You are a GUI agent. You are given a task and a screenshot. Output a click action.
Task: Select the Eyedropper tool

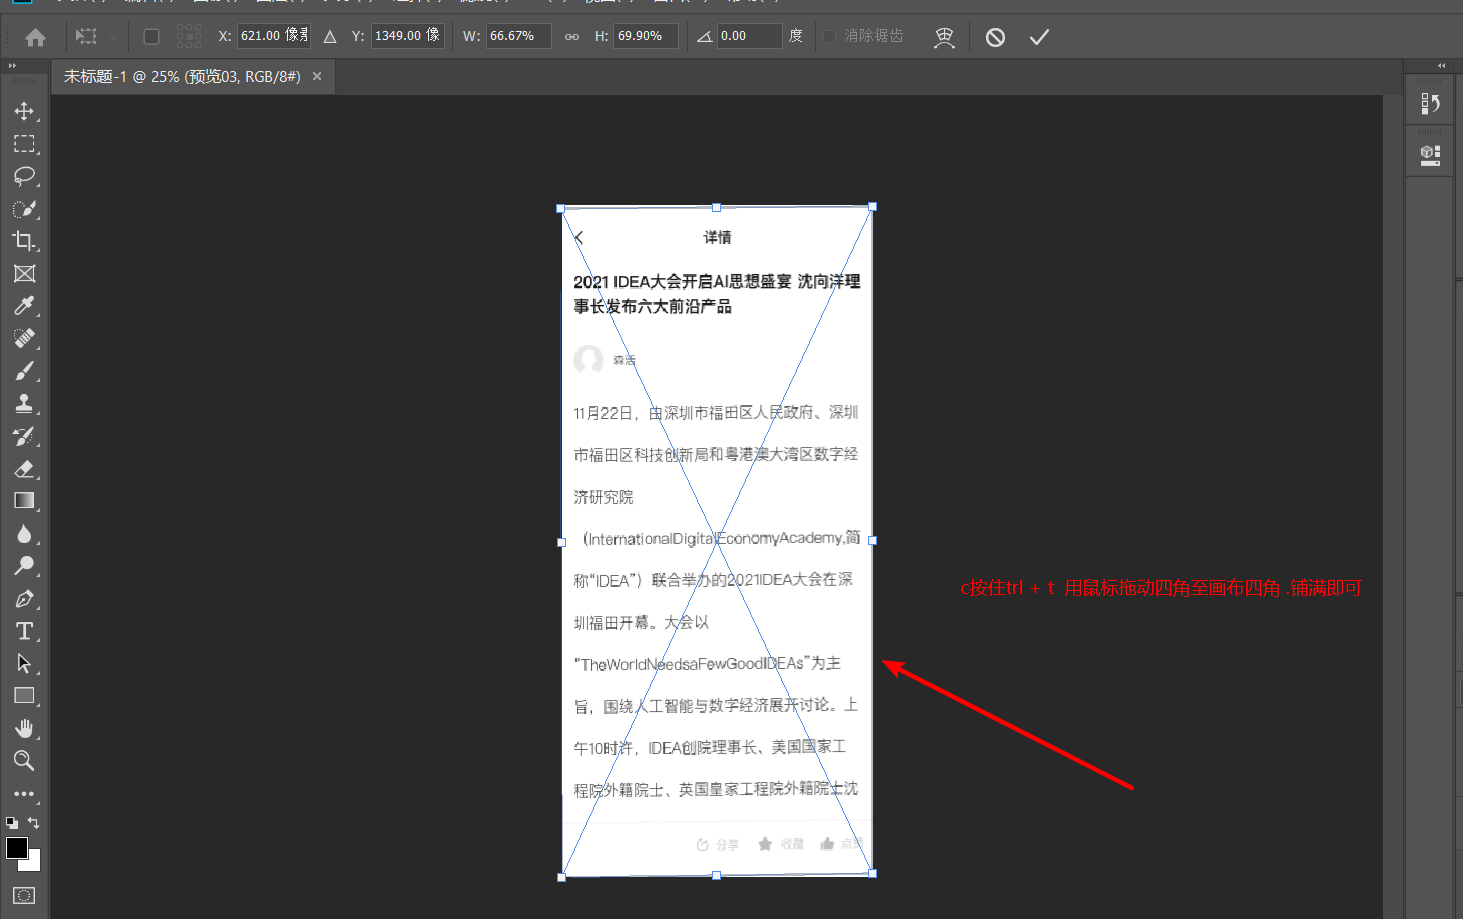tap(24, 306)
